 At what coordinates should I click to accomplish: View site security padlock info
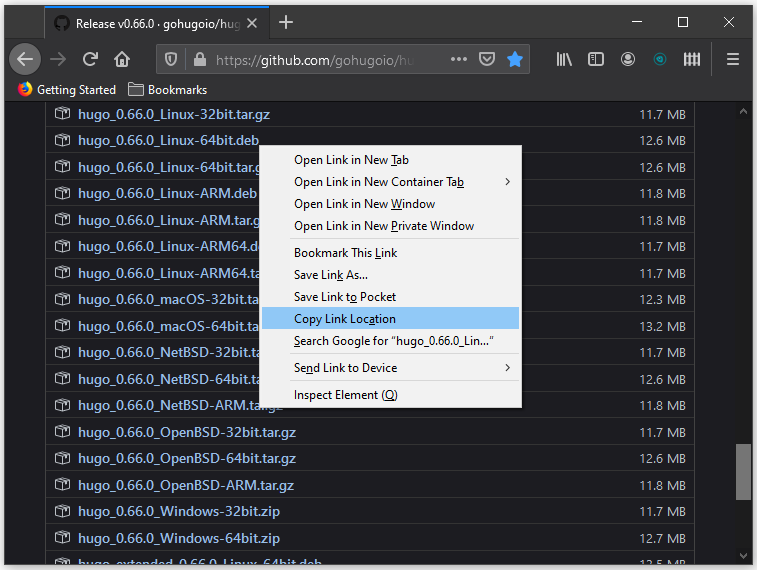(200, 59)
